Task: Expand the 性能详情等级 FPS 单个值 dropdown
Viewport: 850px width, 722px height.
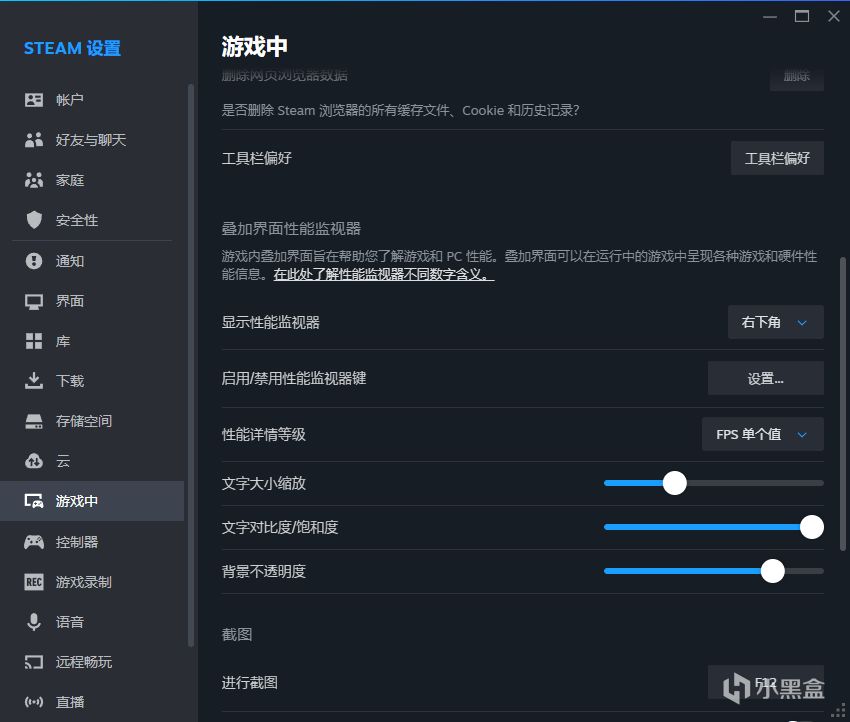Action: point(763,434)
